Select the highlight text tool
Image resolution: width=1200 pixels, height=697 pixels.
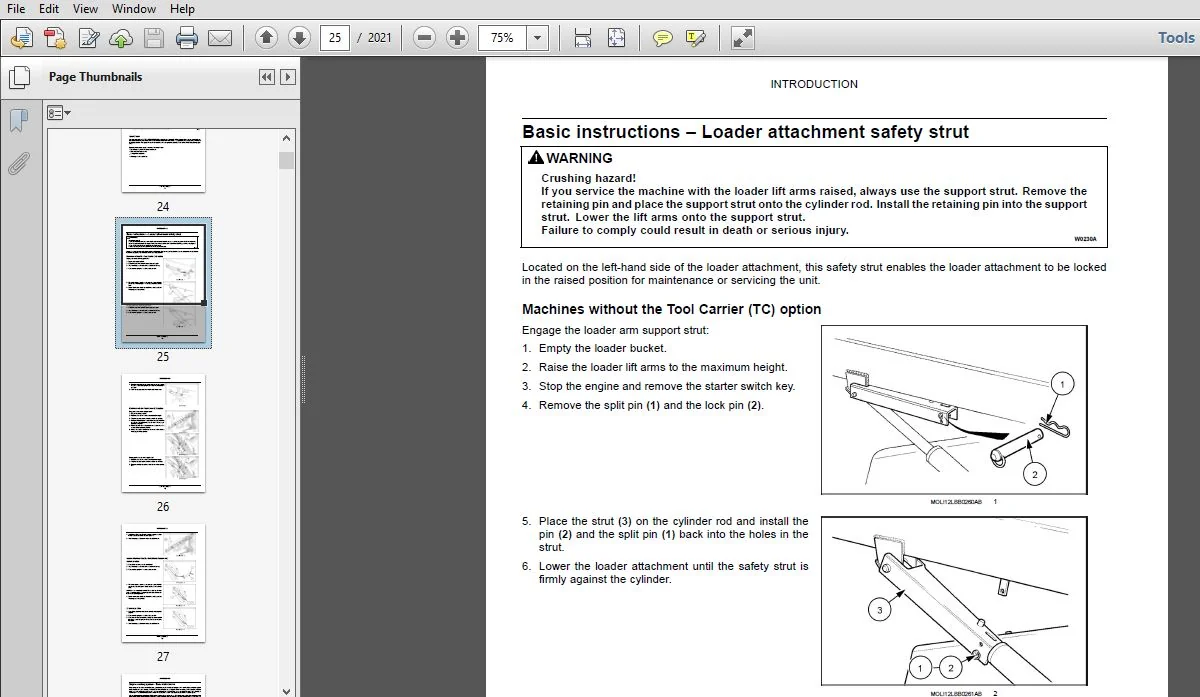[696, 38]
